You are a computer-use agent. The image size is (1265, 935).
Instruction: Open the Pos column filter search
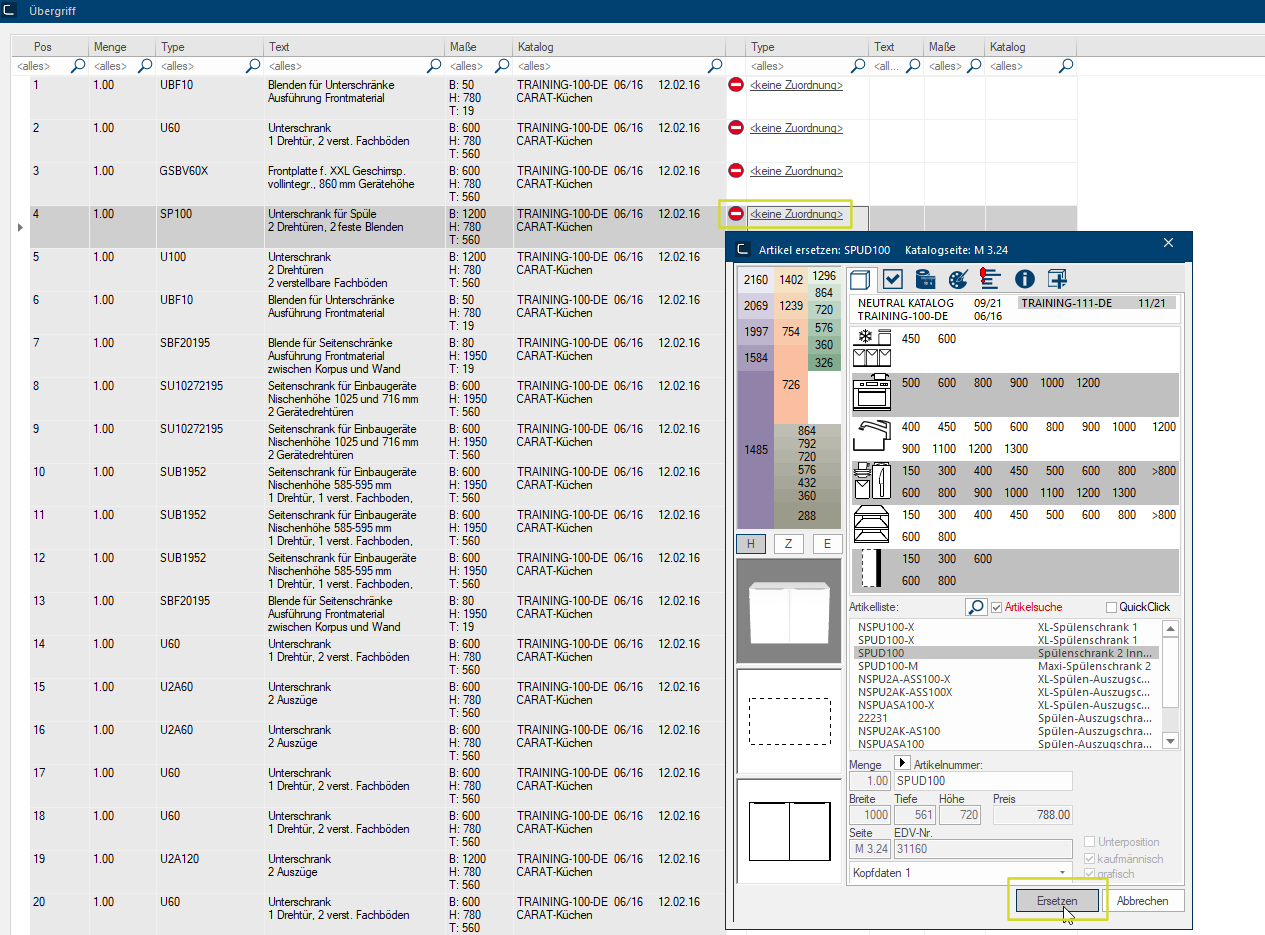pyautogui.click(x=78, y=66)
